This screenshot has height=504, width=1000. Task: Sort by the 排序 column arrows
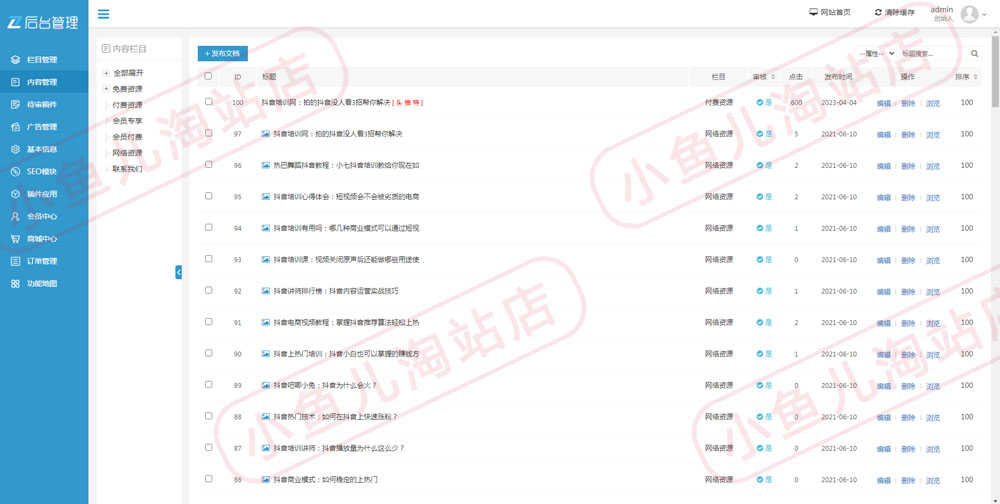point(976,77)
